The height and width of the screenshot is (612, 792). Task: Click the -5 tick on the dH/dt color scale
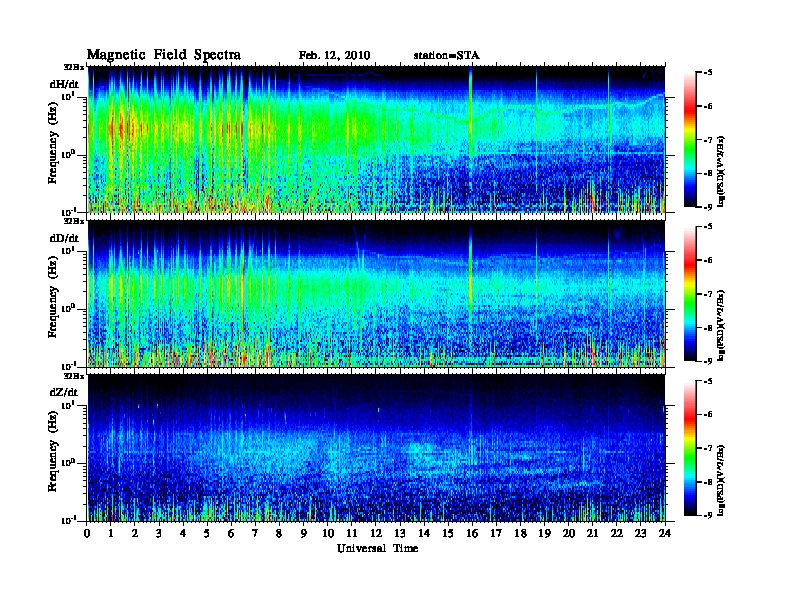(708, 73)
